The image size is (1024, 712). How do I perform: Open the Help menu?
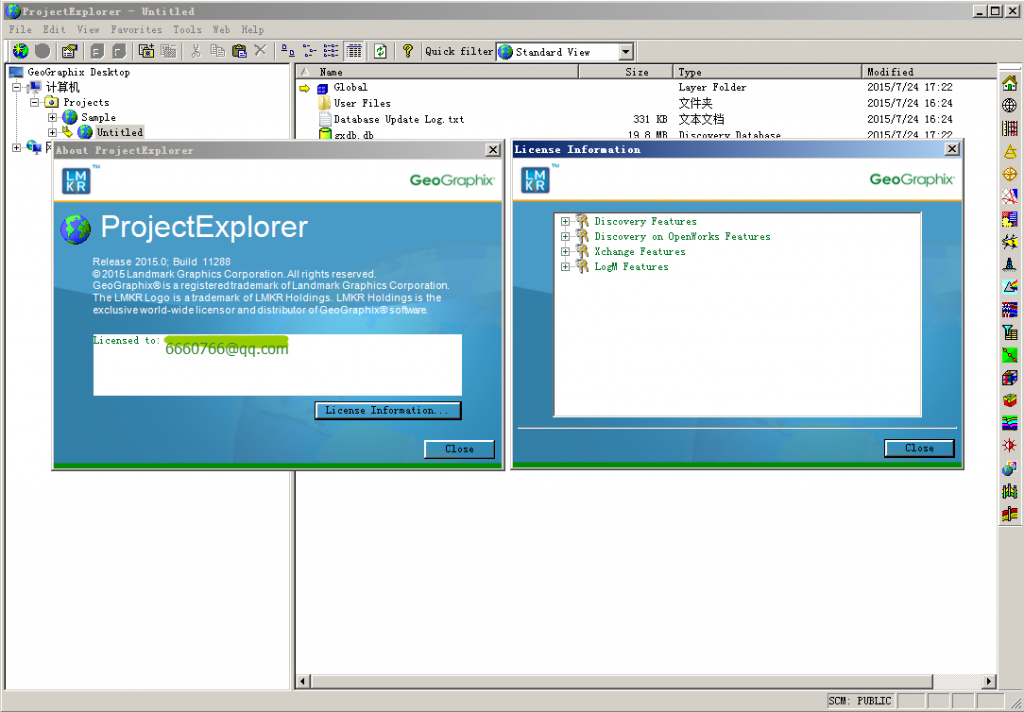pos(253,29)
